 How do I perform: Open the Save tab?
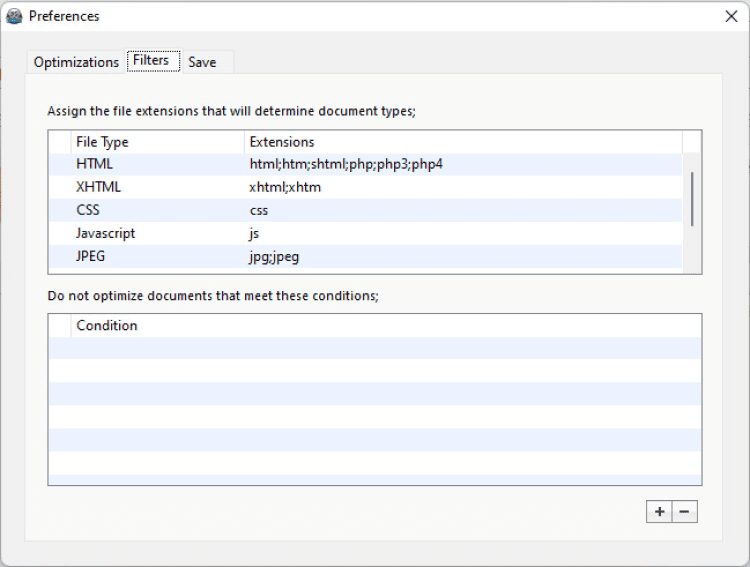click(x=202, y=62)
